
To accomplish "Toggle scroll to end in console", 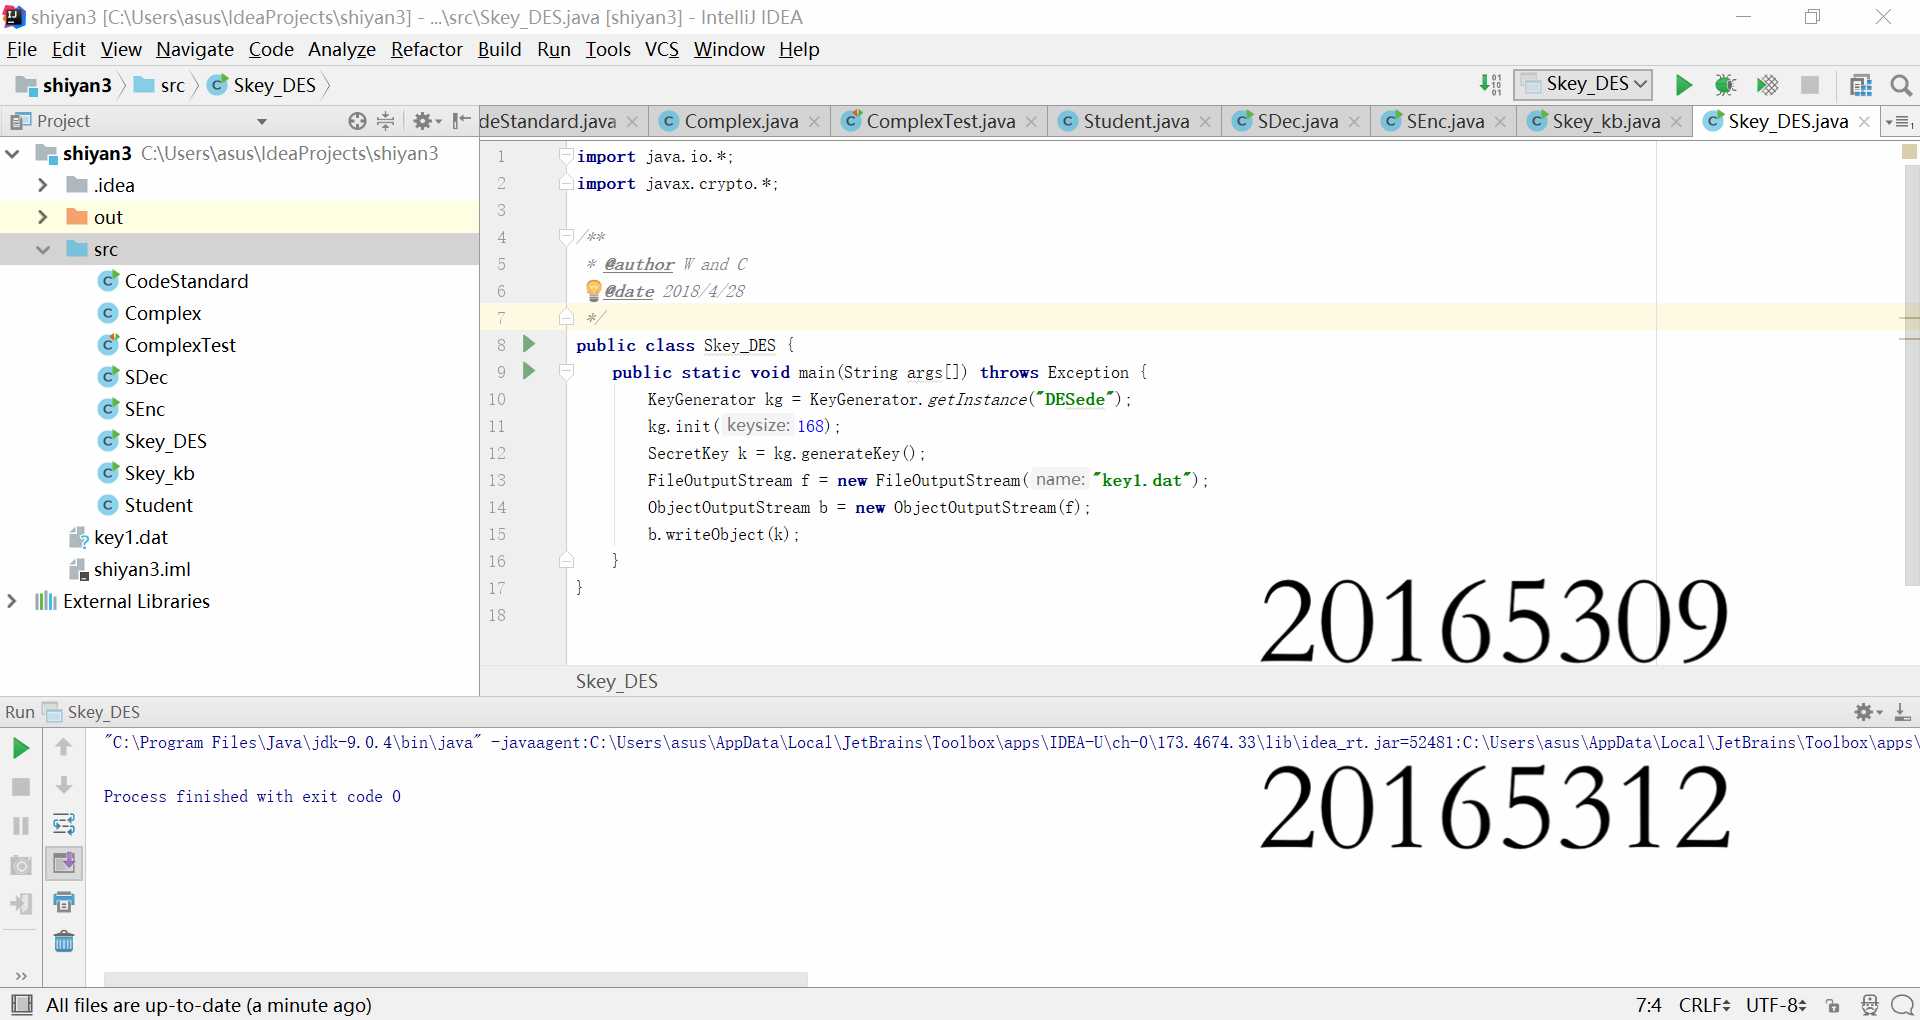I will 63,863.
